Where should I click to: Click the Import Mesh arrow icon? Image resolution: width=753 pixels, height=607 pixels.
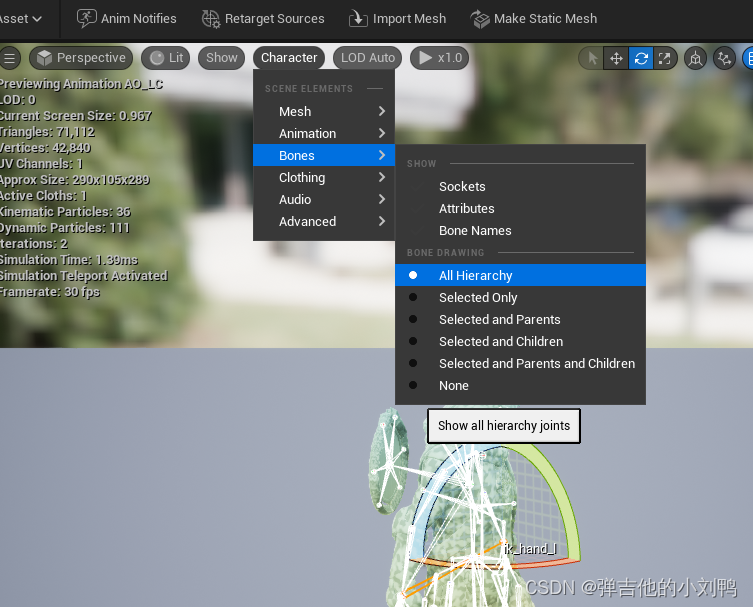(x=358, y=19)
